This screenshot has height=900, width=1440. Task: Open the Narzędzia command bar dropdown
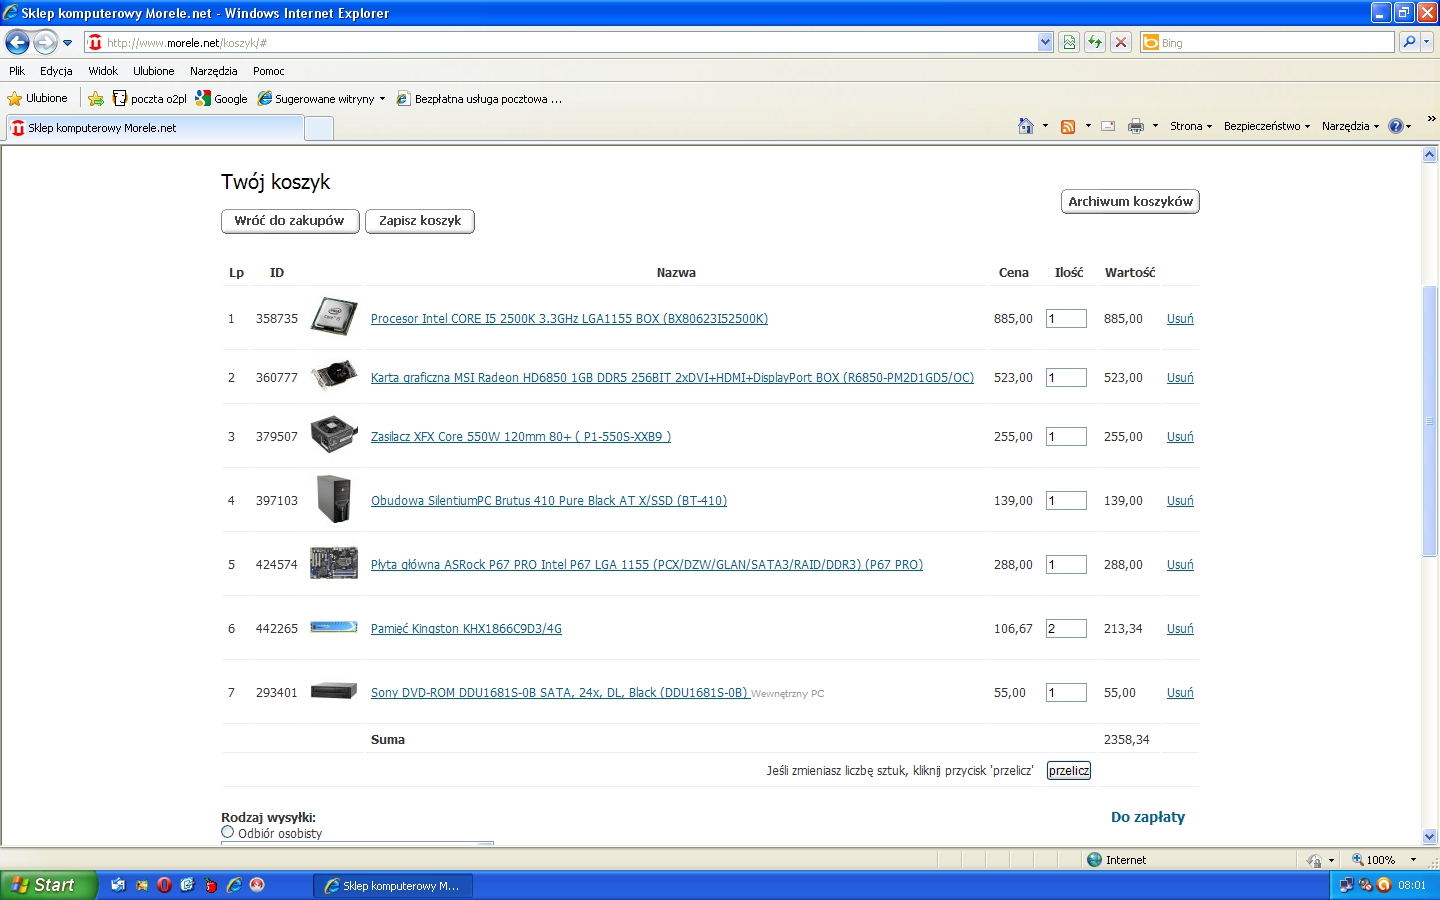[1350, 126]
